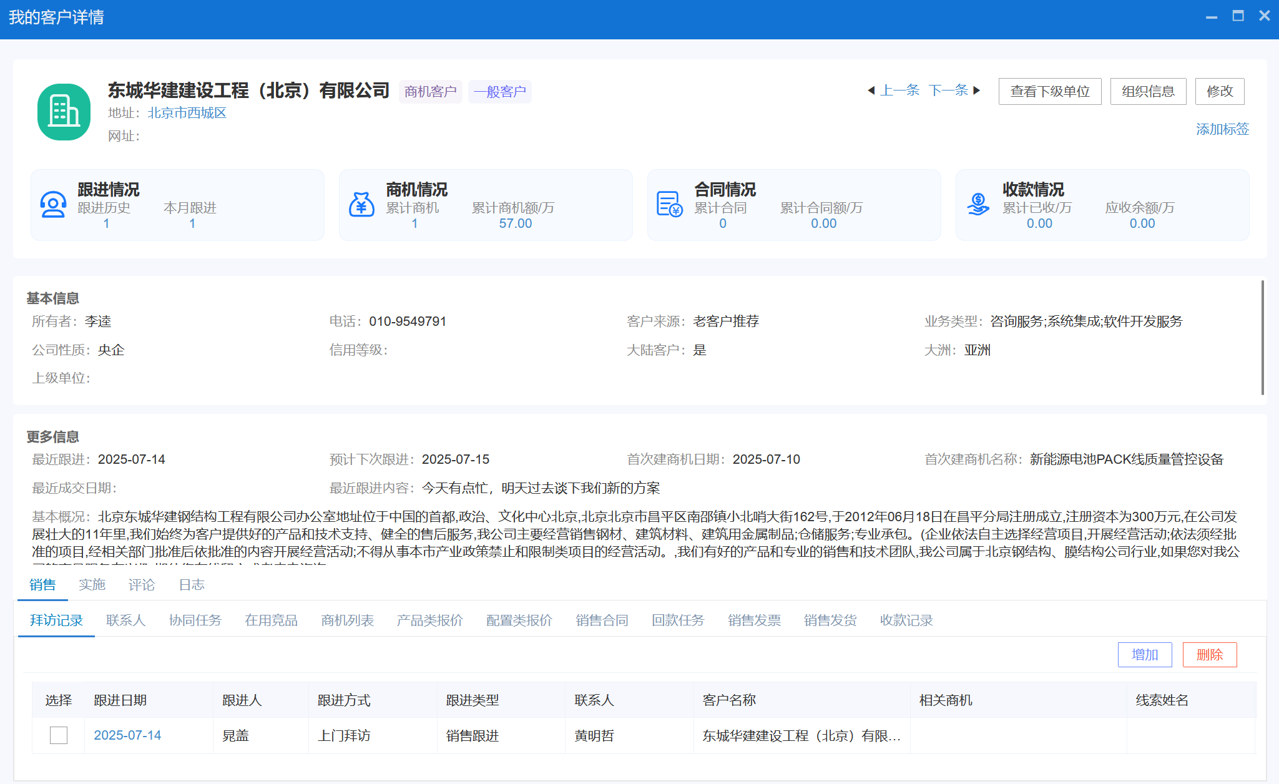Open the 评论 tab
This screenshot has height=784, width=1279.
[141, 584]
